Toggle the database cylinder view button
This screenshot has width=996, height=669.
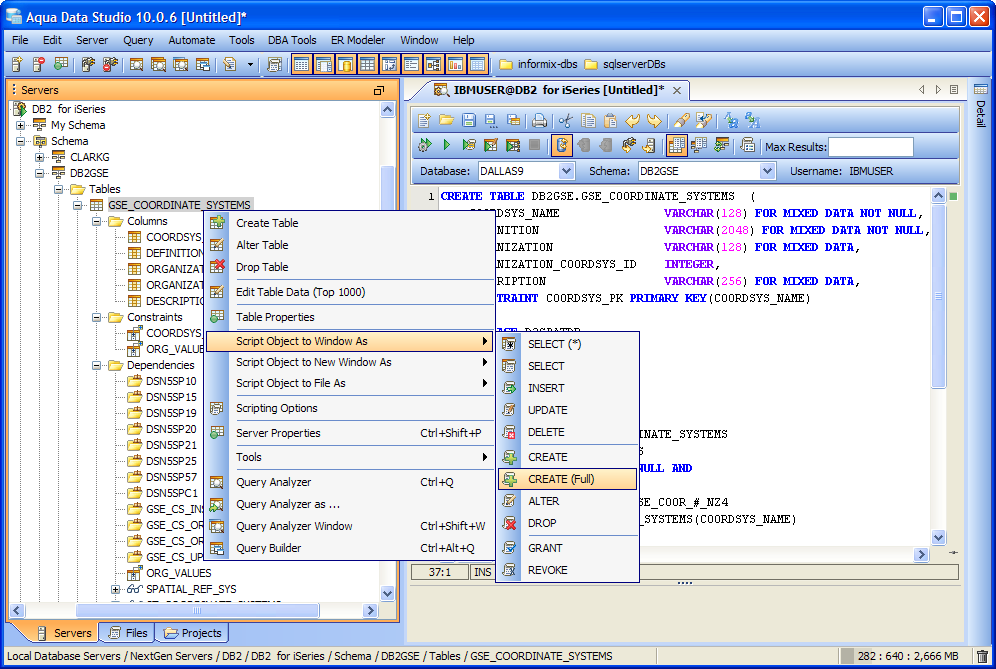[x=346, y=64]
